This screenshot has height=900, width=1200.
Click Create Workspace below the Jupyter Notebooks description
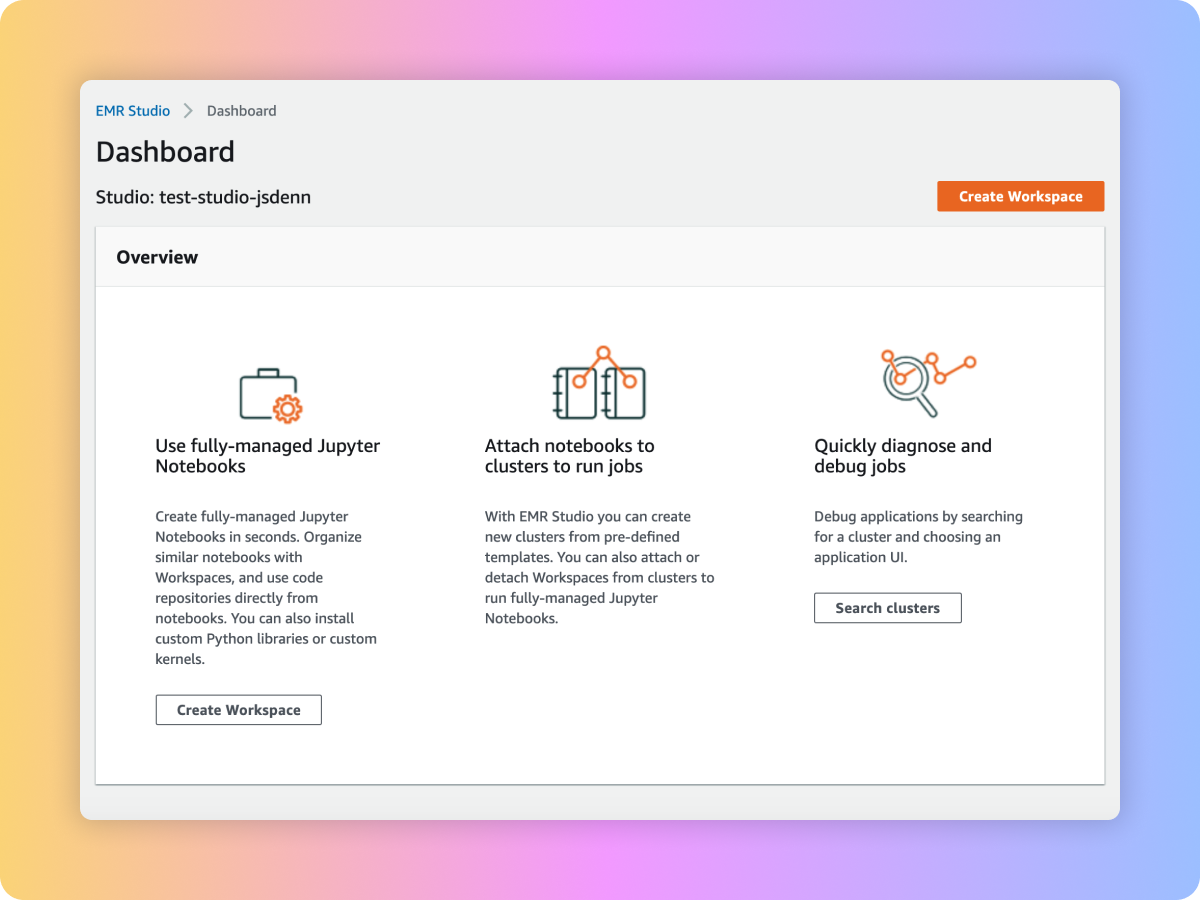pos(238,710)
